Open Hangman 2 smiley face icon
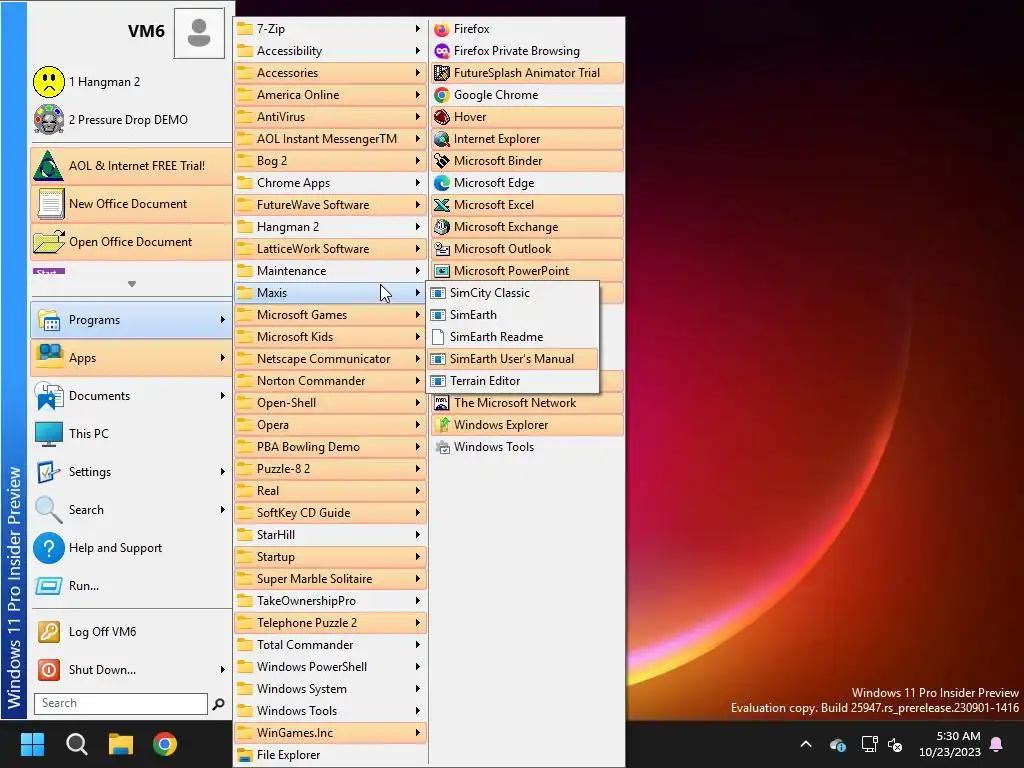1024x768 pixels. tap(49, 82)
